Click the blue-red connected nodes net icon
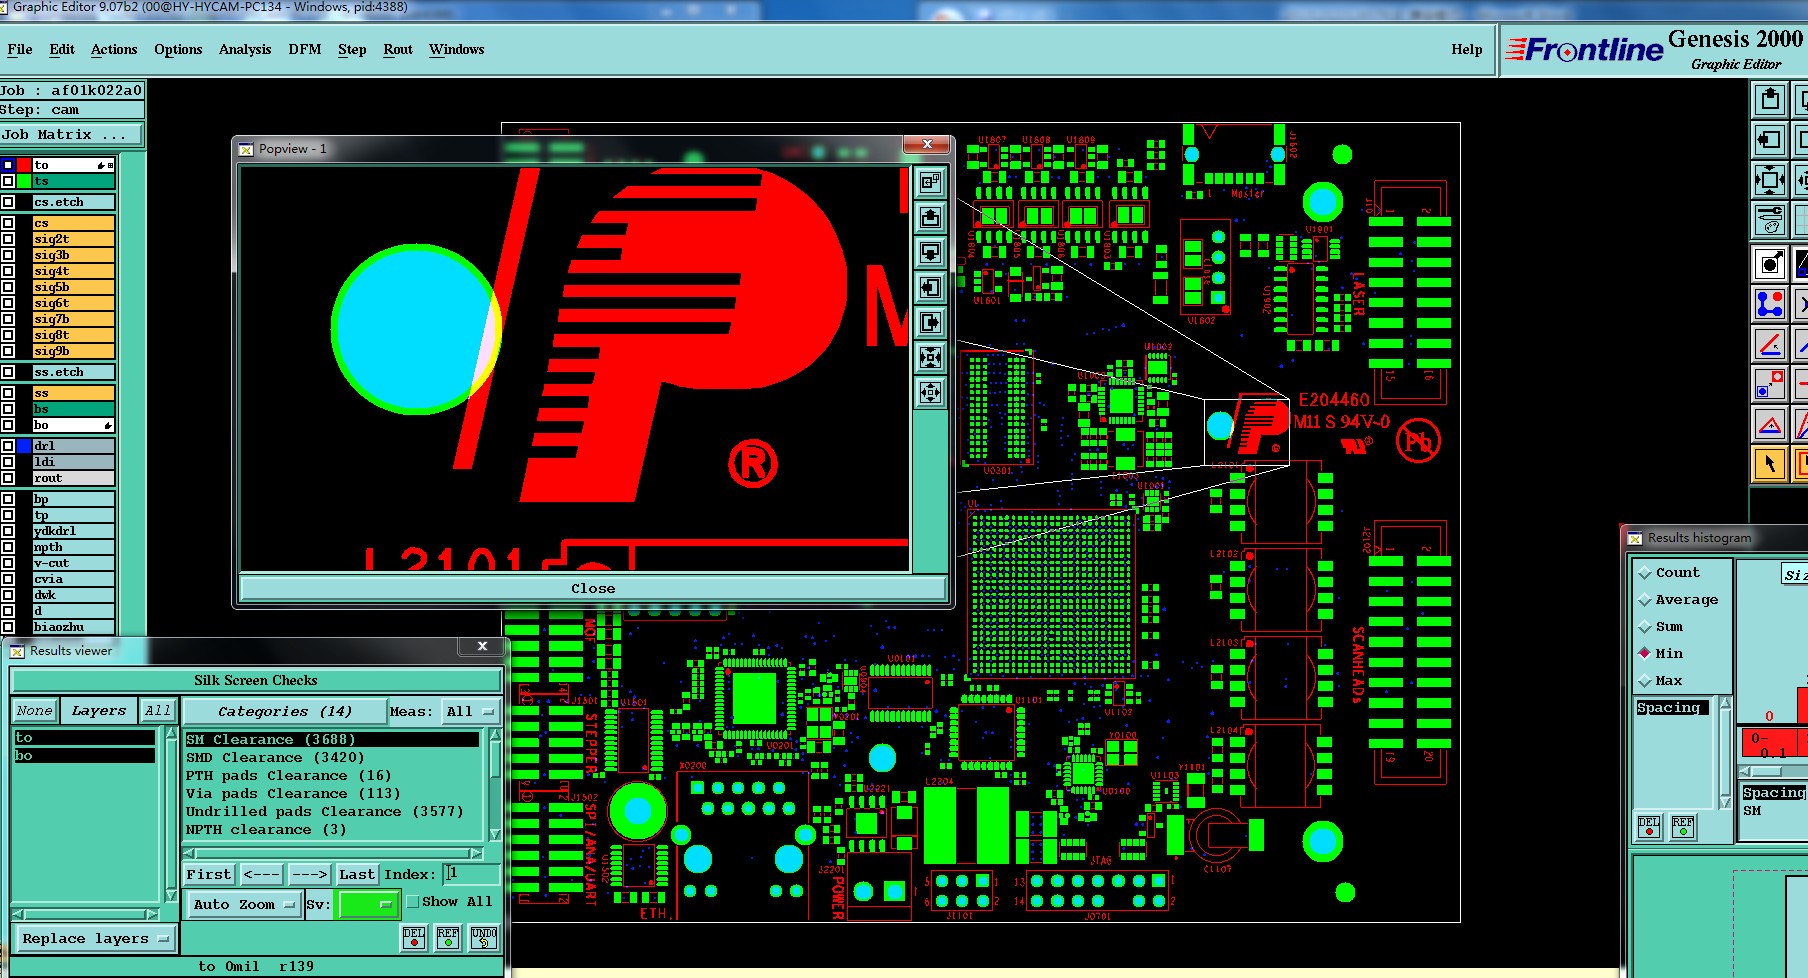This screenshot has height=978, width=1808. [1770, 304]
